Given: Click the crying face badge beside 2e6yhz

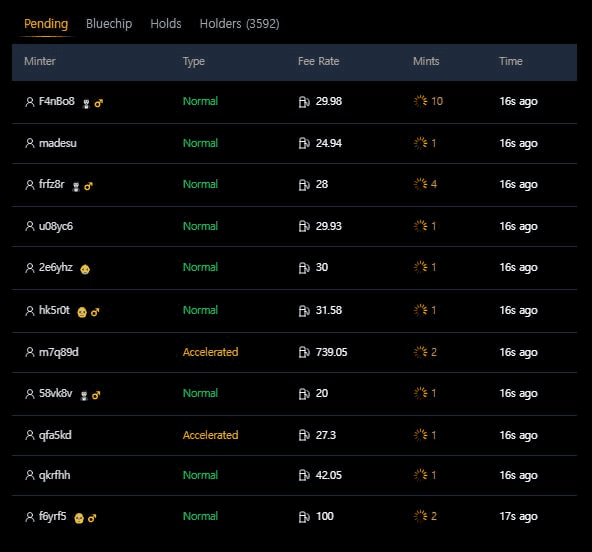Looking at the screenshot, I should (85, 269).
